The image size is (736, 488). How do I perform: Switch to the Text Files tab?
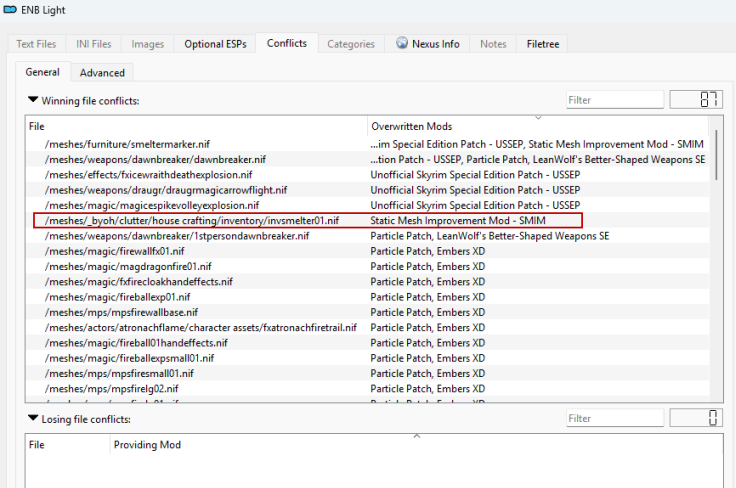tap(37, 44)
